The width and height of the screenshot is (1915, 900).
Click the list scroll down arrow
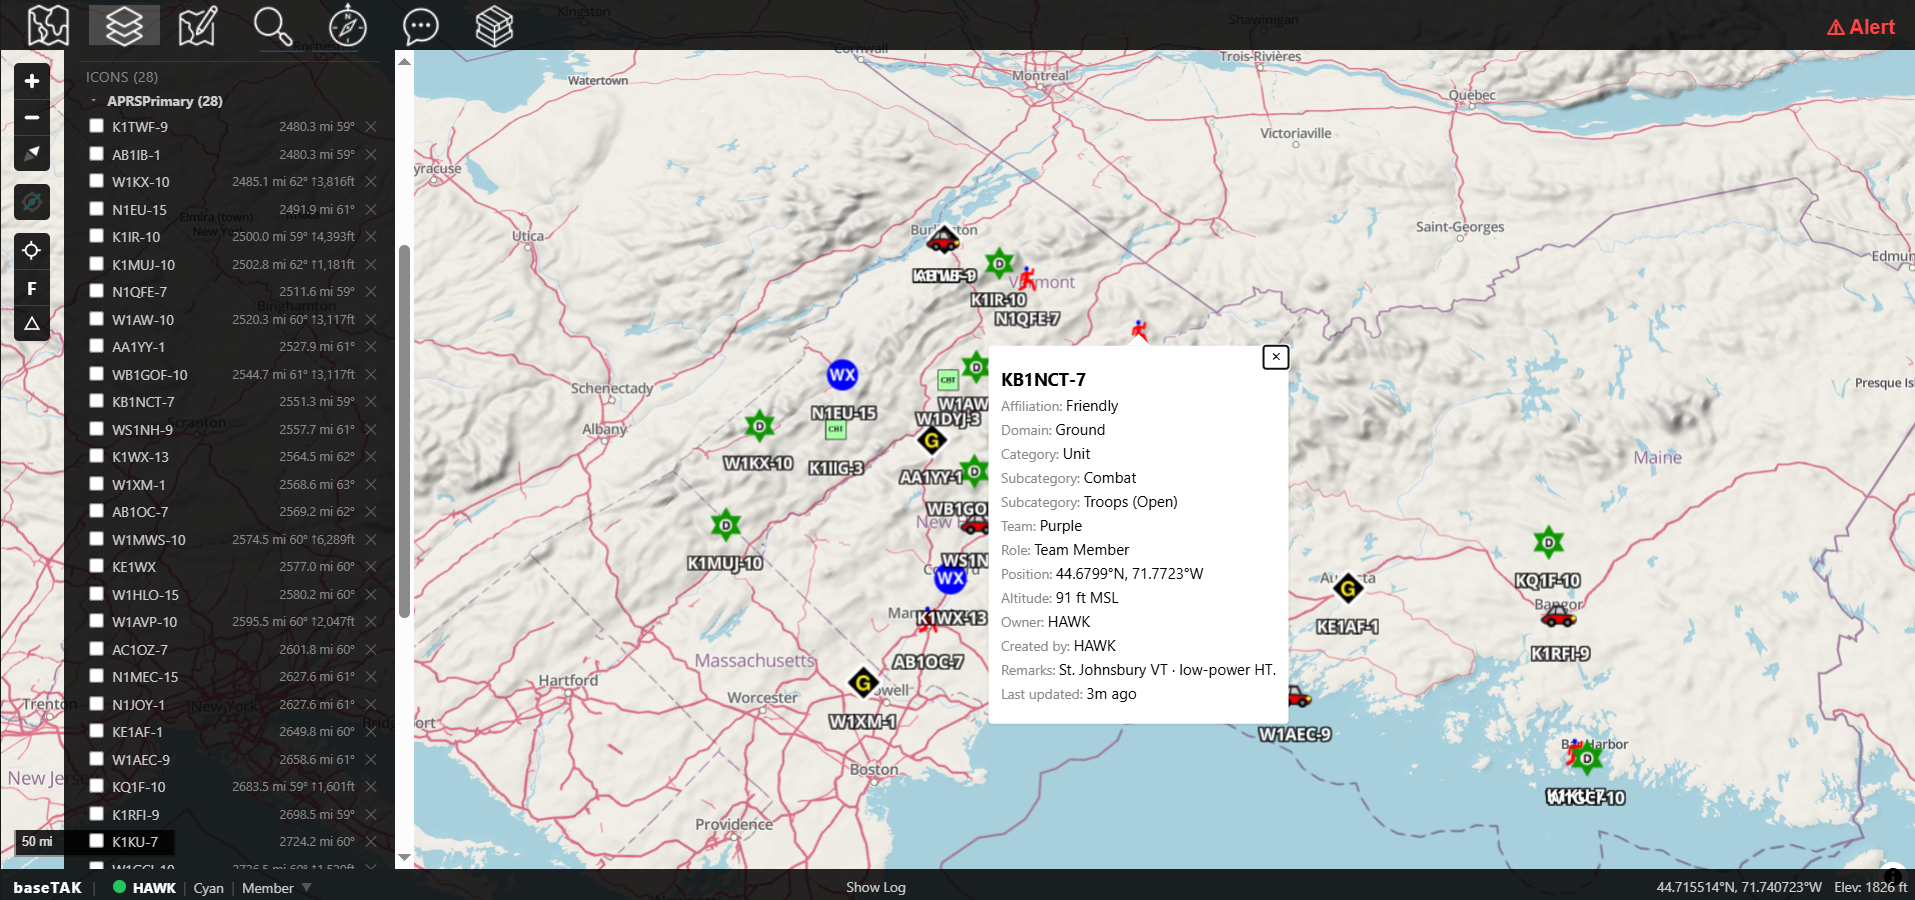point(404,857)
